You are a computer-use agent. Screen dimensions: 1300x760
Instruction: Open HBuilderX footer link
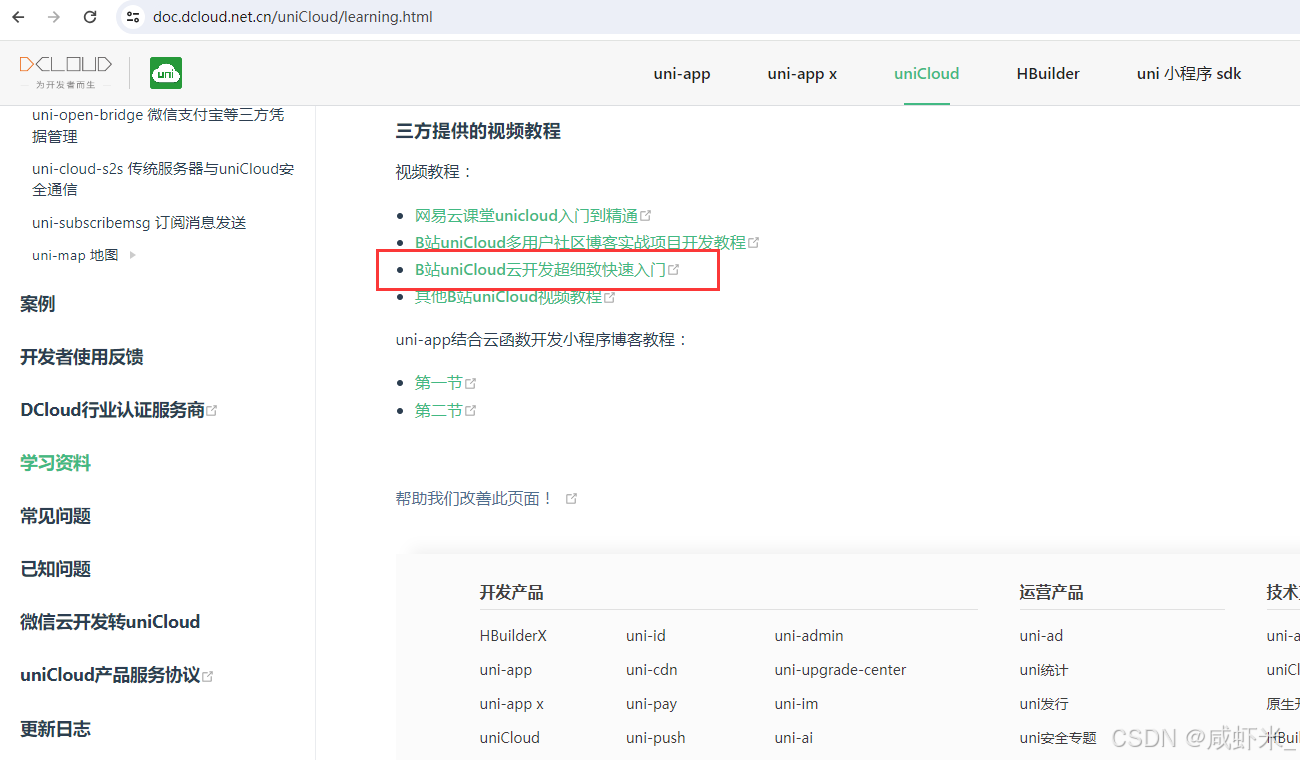pyautogui.click(x=513, y=636)
